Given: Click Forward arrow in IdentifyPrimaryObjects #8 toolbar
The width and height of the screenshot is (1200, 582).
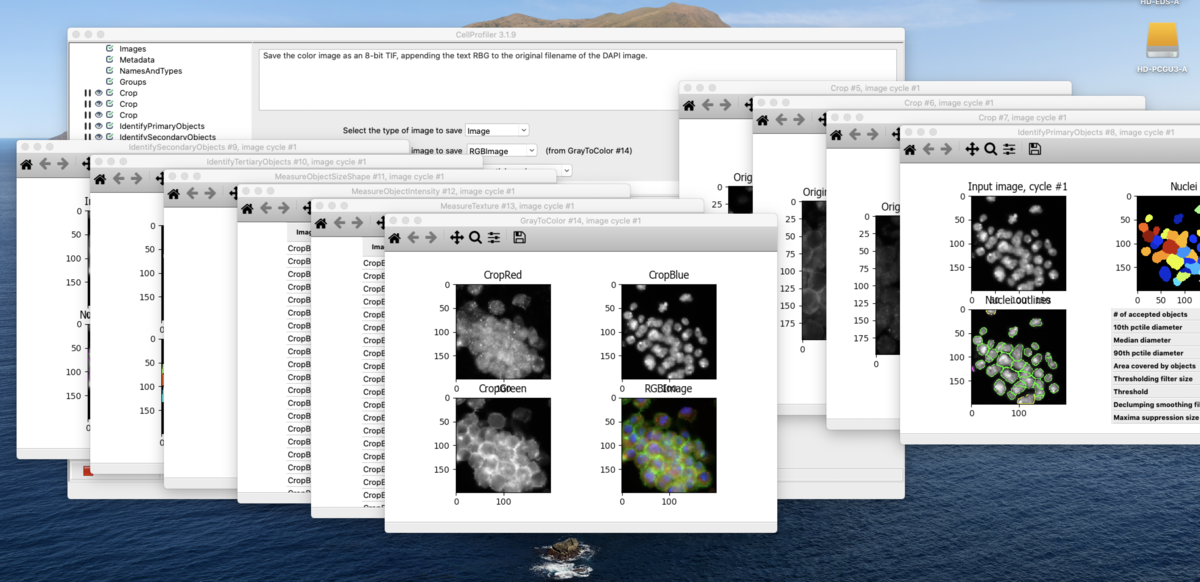Looking at the screenshot, I should 946,149.
